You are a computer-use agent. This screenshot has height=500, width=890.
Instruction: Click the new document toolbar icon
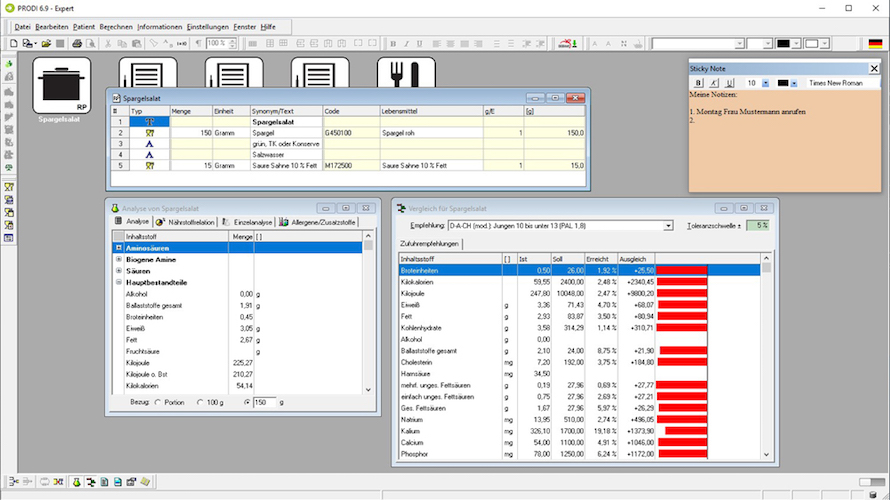tap(13, 44)
